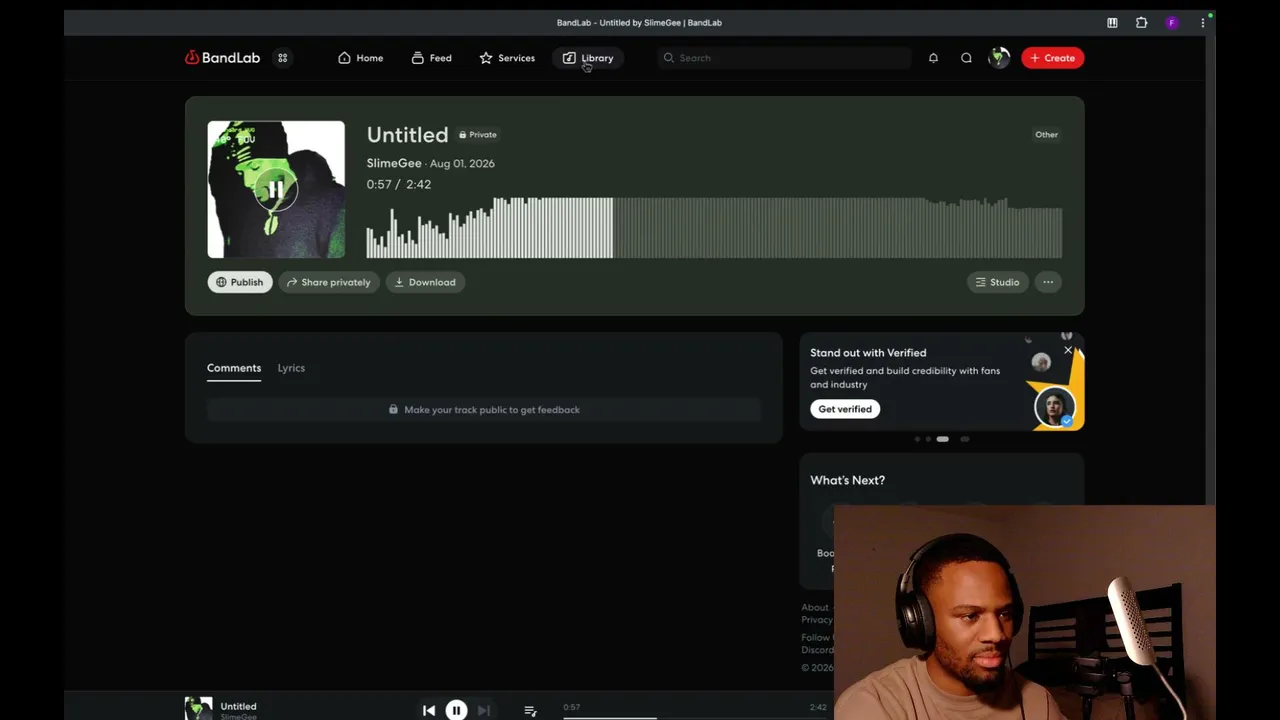The width and height of the screenshot is (1280, 720).
Task: Switch to the Comments tab
Action: pyautogui.click(x=234, y=368)
